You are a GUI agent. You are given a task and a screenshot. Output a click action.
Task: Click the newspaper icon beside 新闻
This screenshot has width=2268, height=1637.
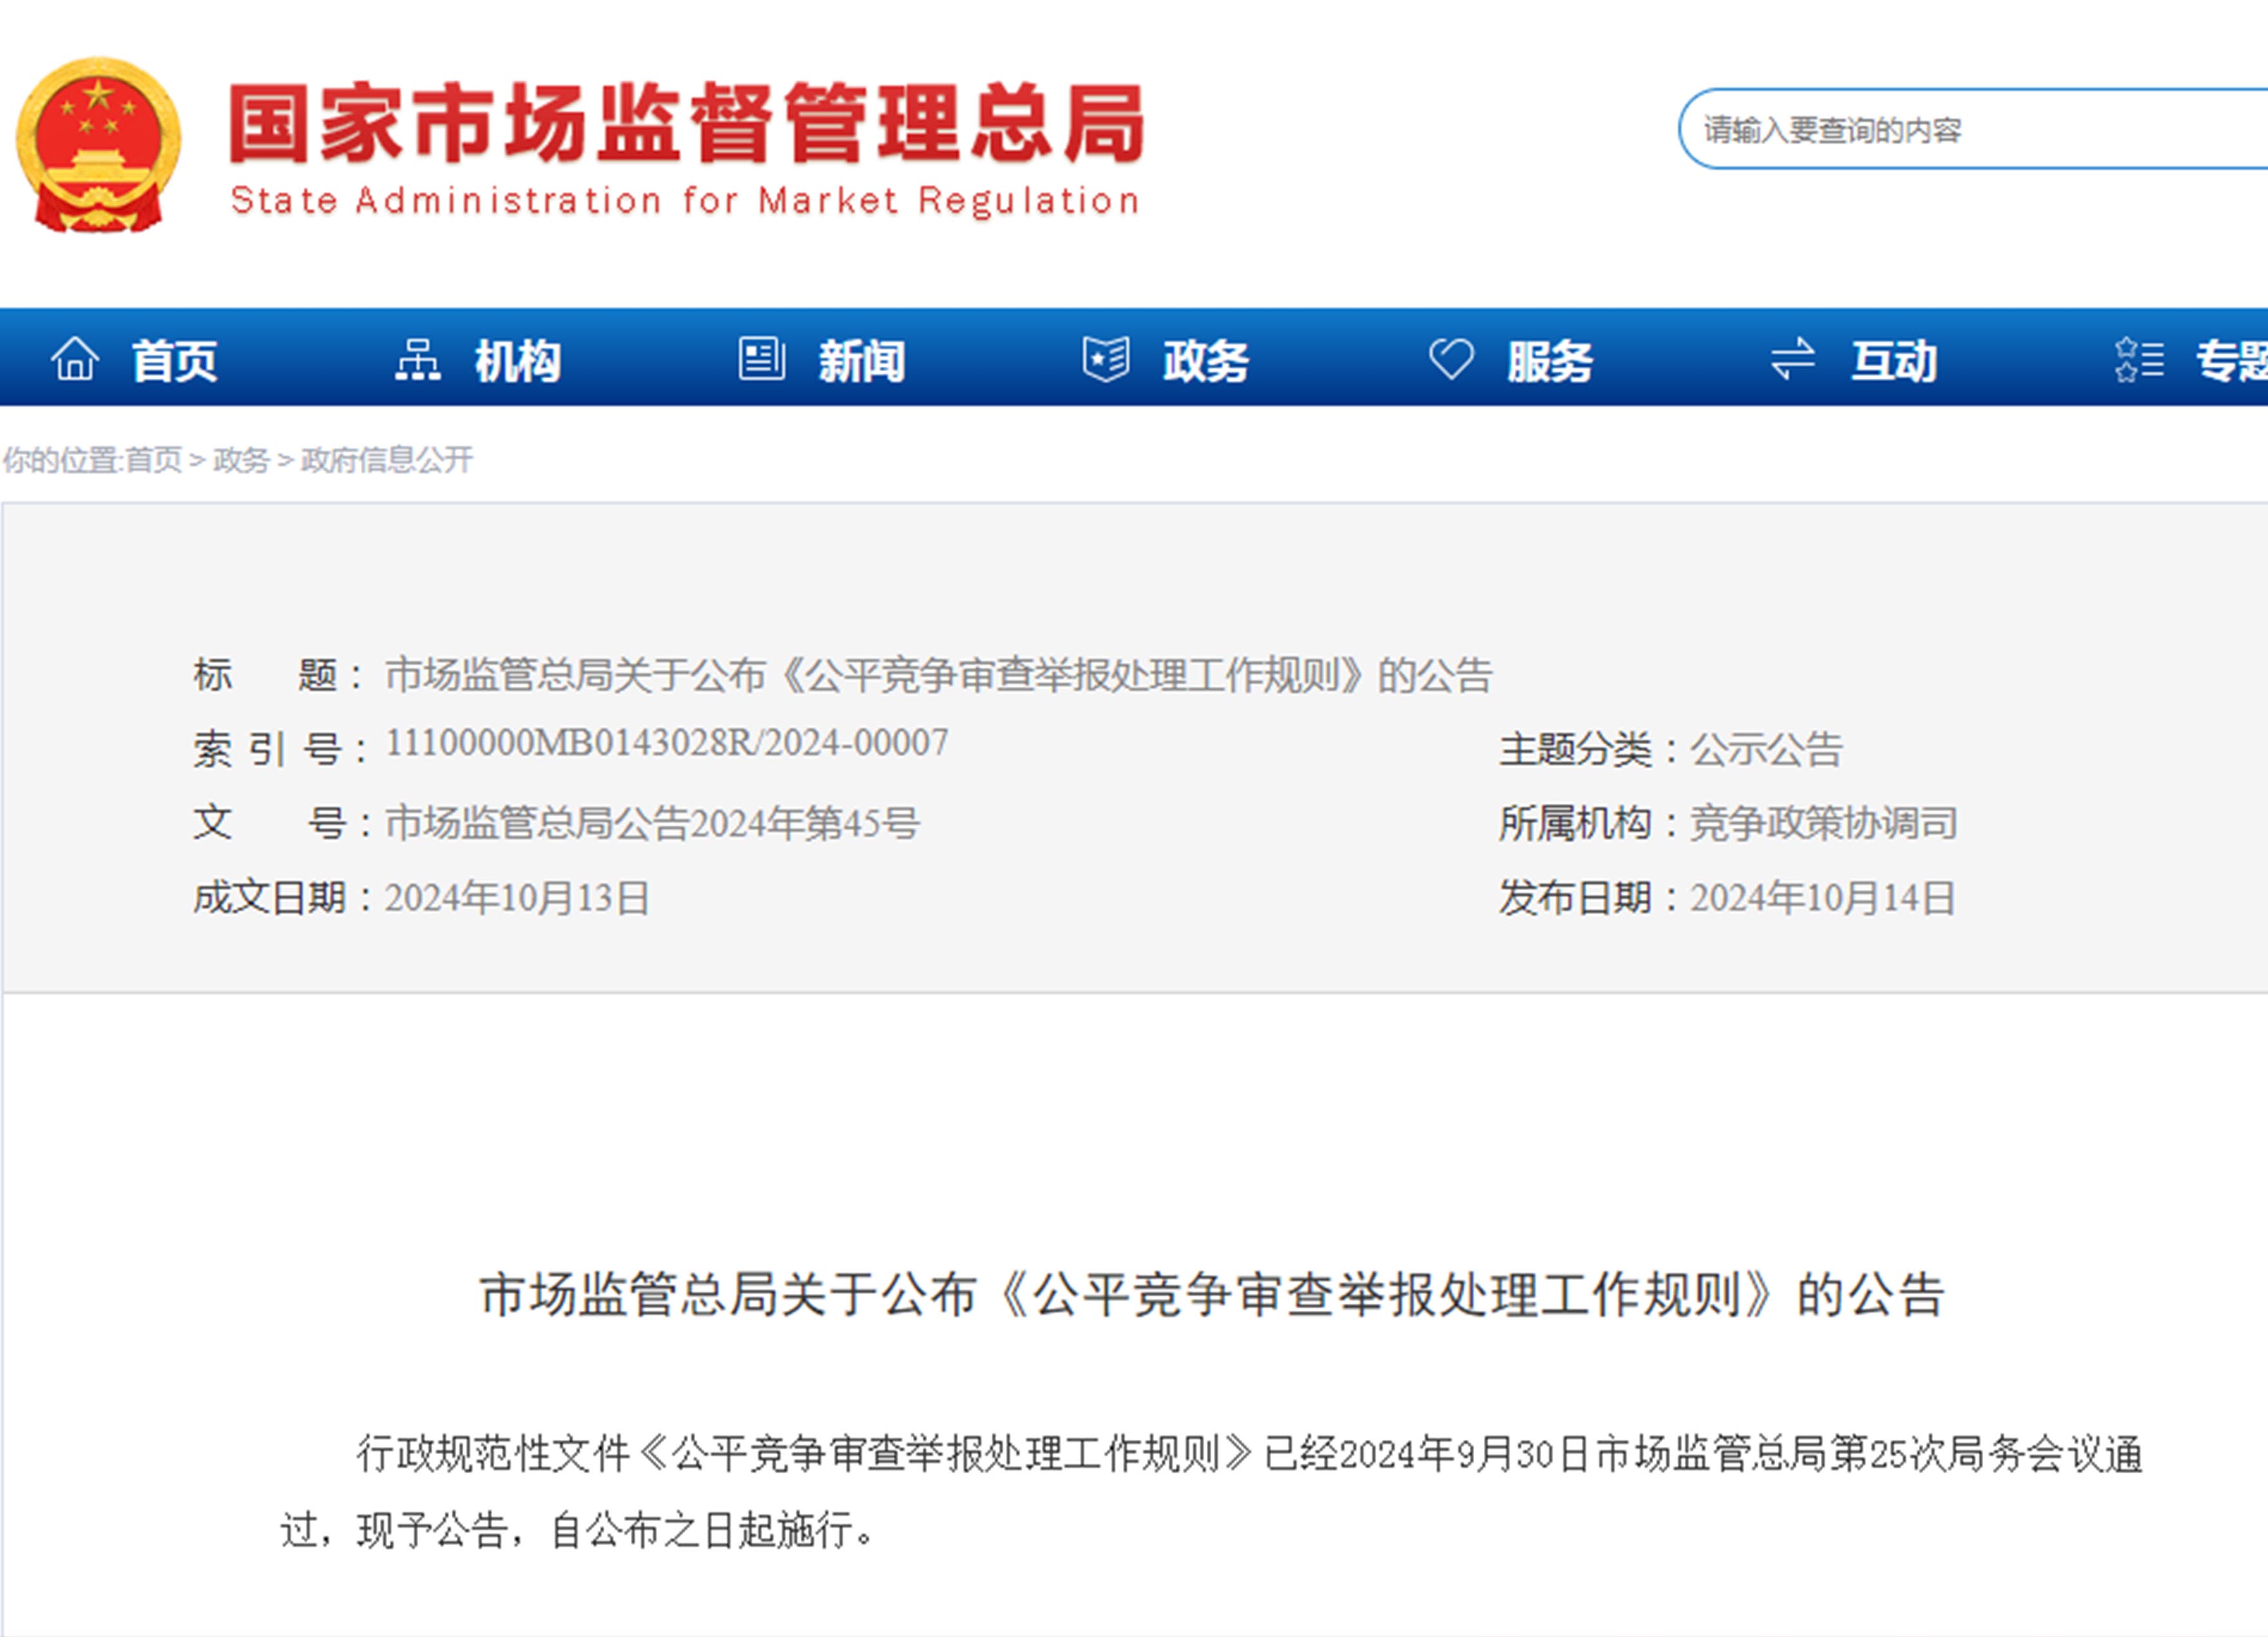pos(761,358)
